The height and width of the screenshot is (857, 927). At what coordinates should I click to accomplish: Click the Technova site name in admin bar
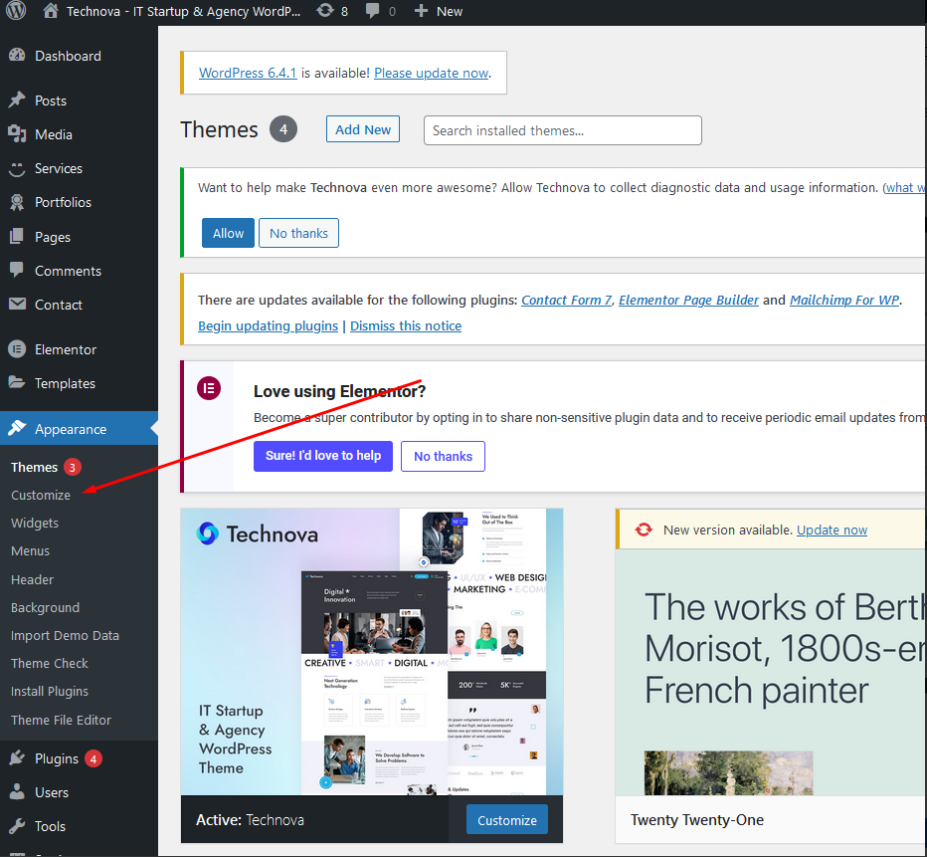183,11
